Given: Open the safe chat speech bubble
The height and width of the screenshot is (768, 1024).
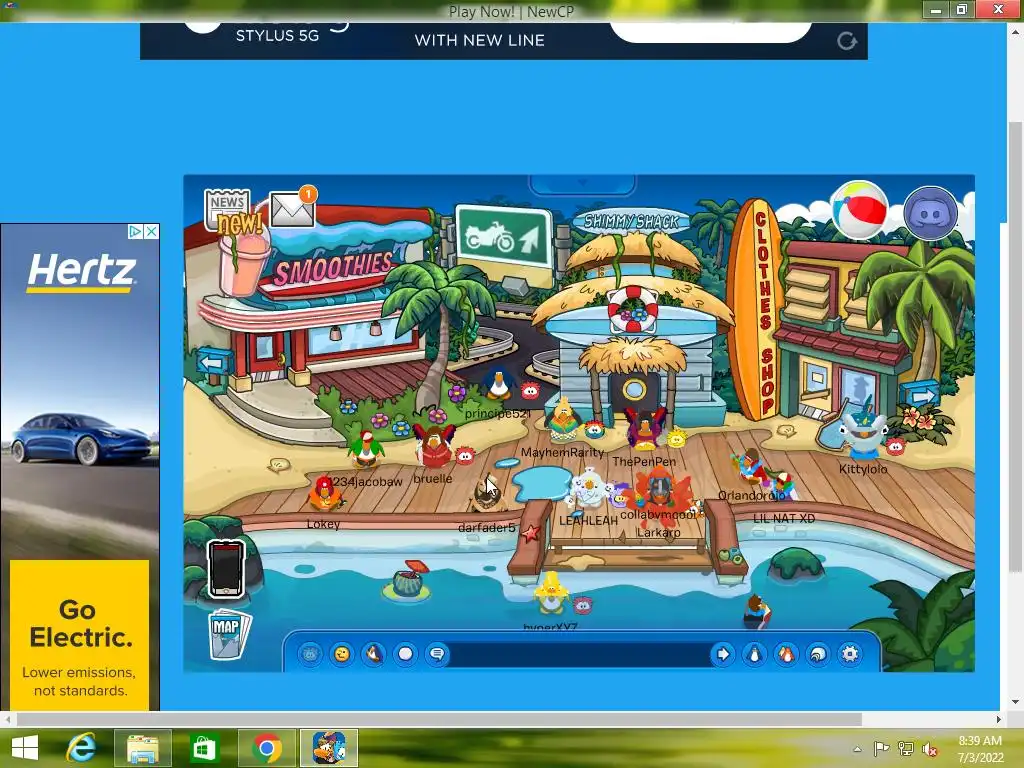Looking at the screenshot, I should (x=438, y=654).
